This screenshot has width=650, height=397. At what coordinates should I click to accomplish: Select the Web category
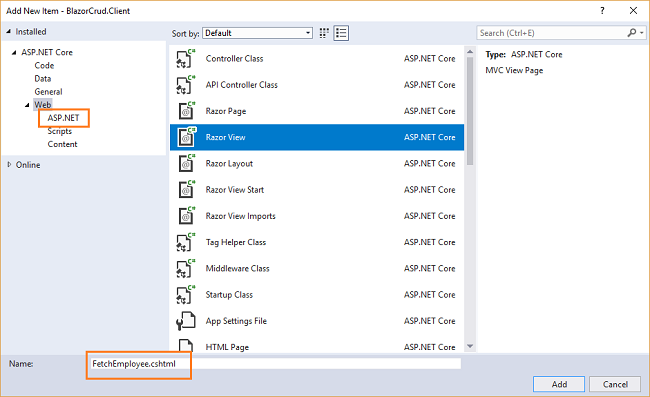(x=43, y=105)
